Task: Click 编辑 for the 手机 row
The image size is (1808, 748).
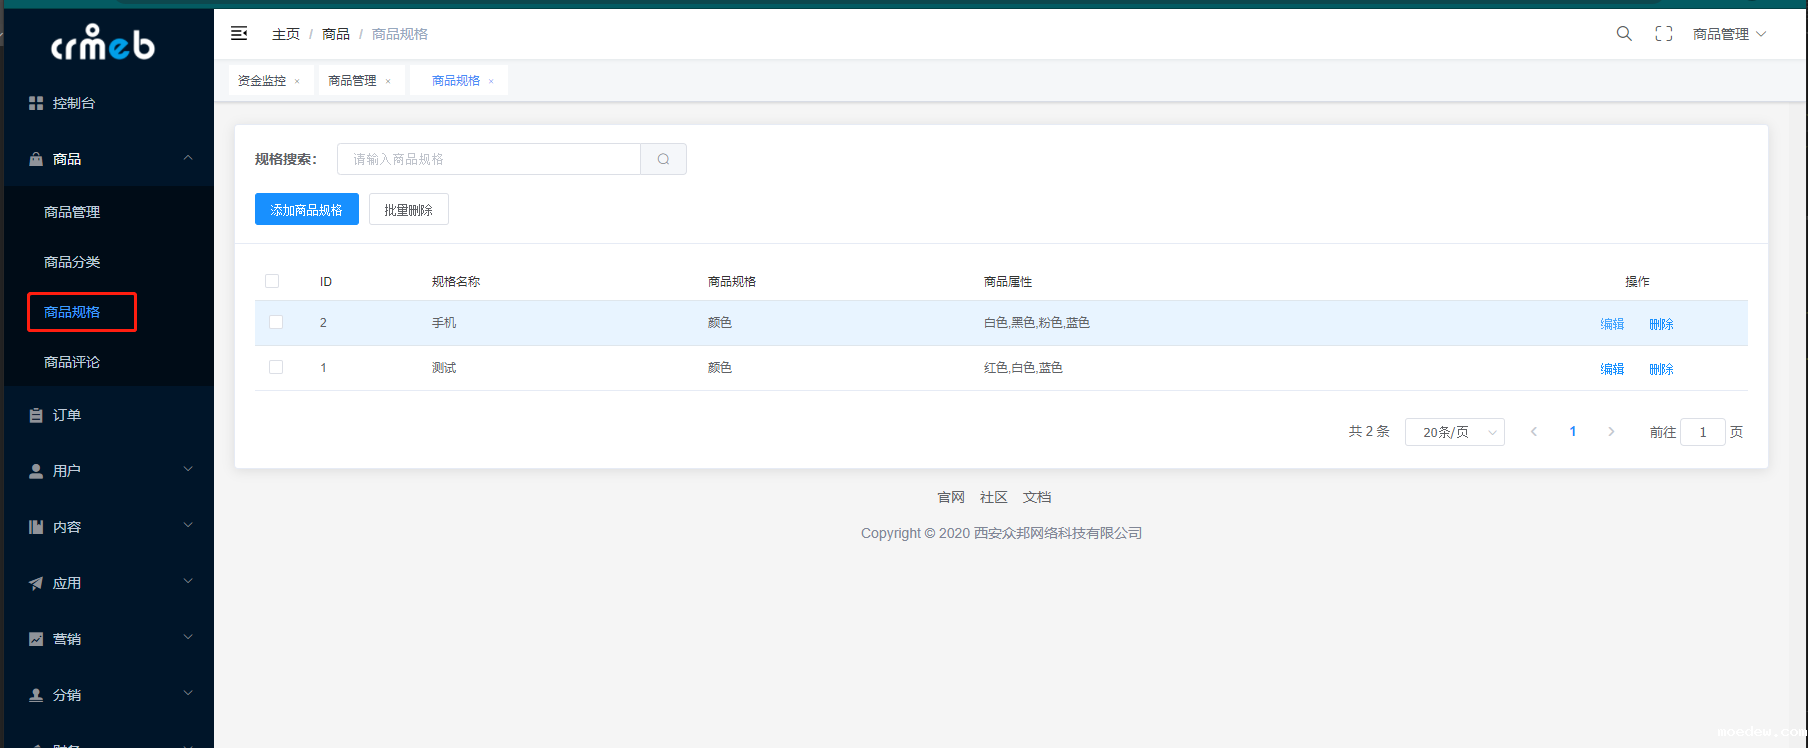Action: point(1612,324)
